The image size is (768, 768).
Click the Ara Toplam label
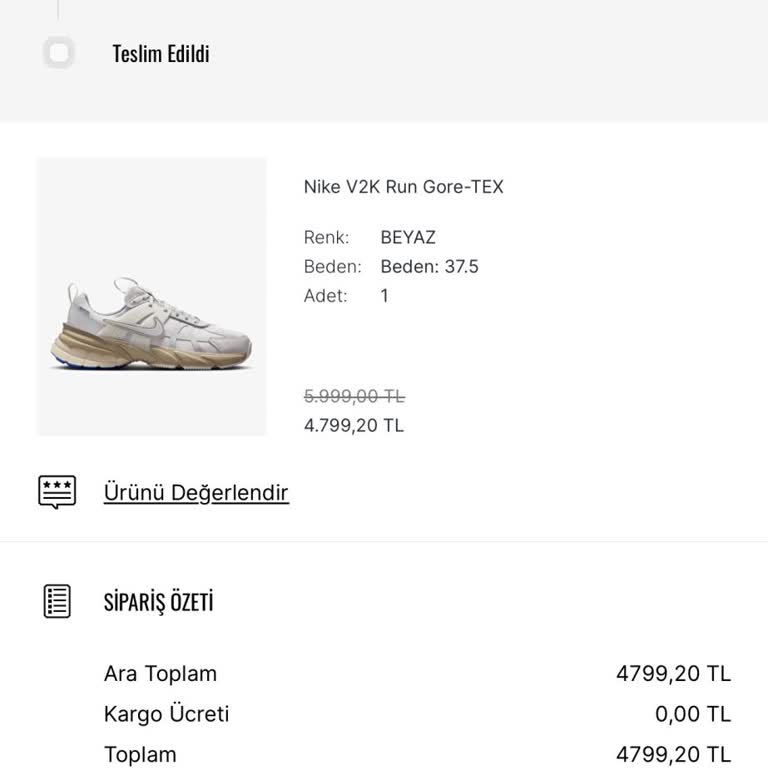click(160, 674)
